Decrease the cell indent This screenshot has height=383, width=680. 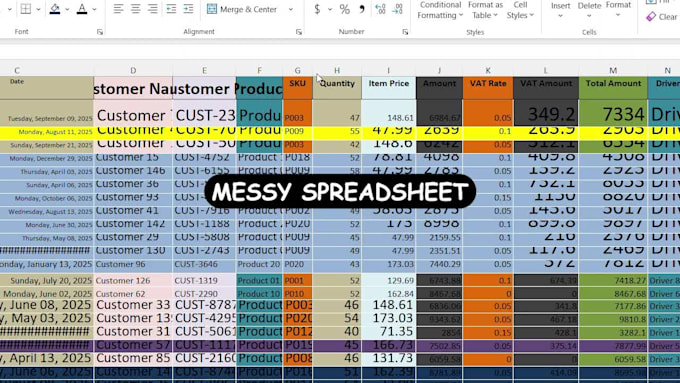(x=171, y=9)
